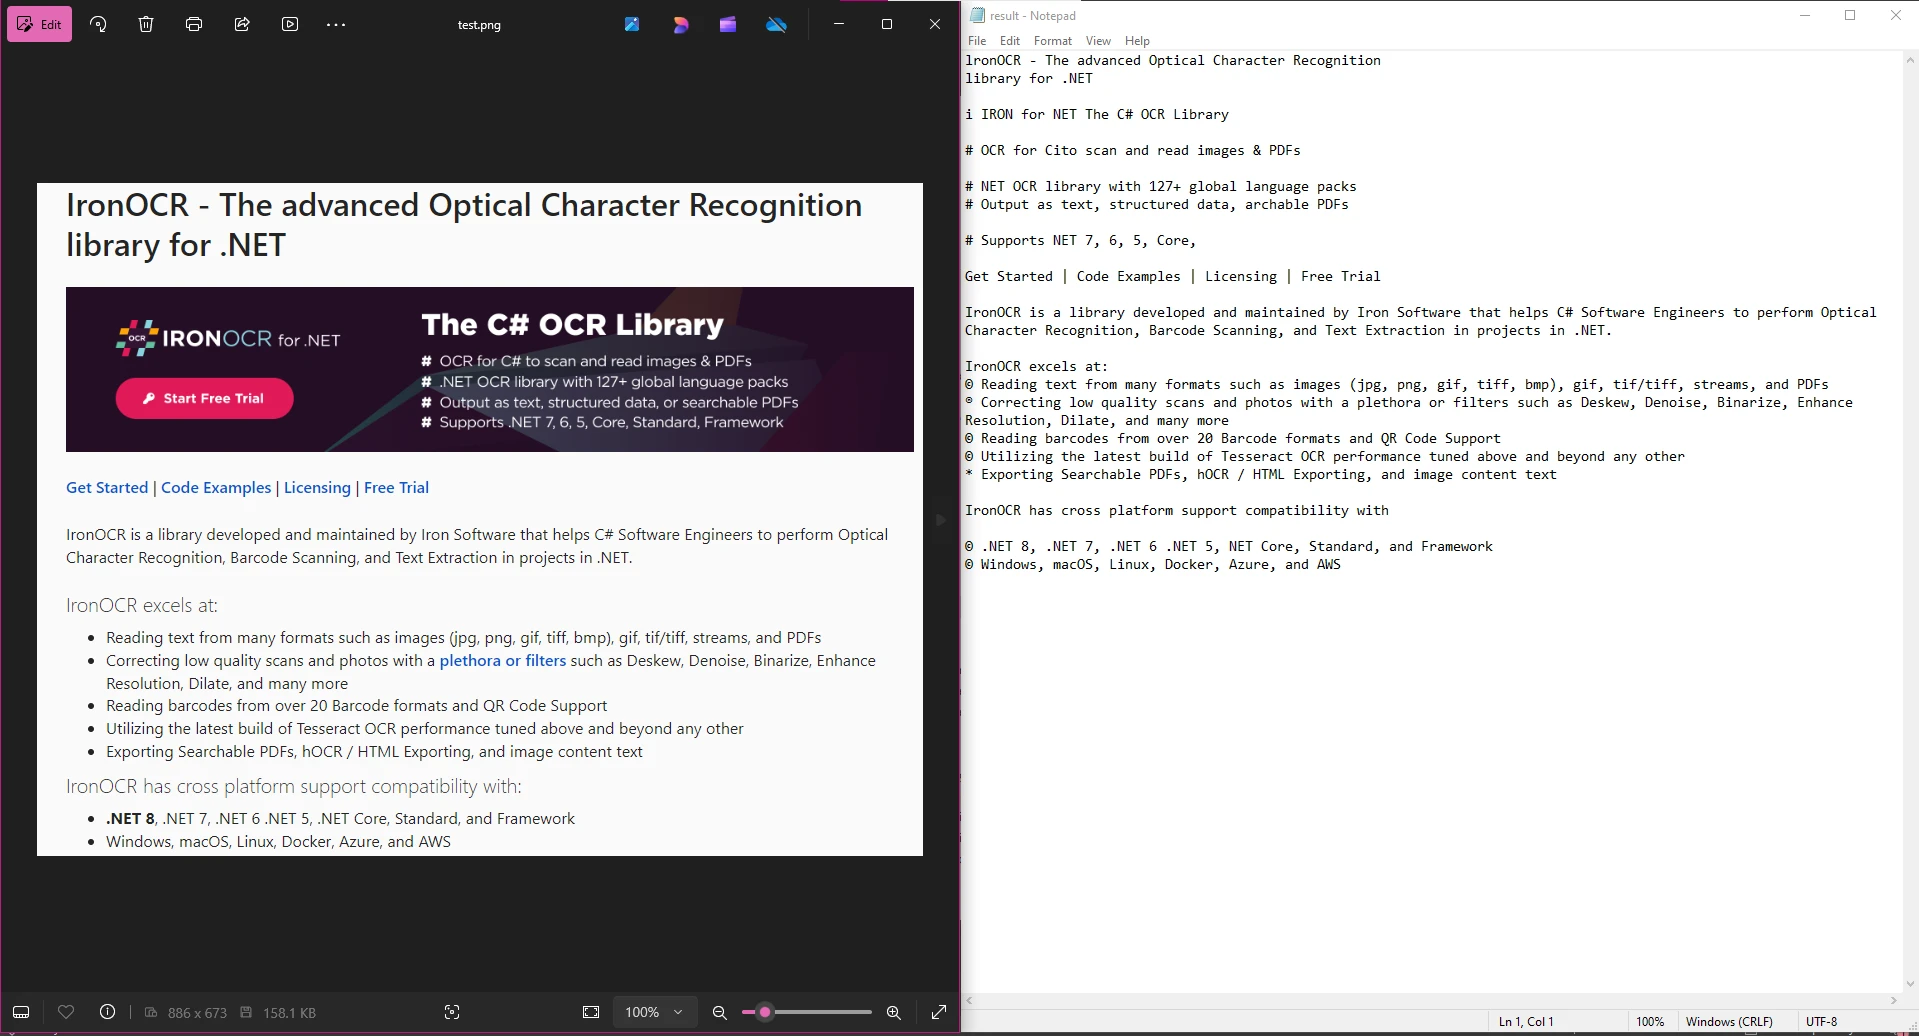This screenshot has height=1036, width=1919.
Task: Open the Notepad View menu
Action: pyautogui.click(x=1098, y=41)
